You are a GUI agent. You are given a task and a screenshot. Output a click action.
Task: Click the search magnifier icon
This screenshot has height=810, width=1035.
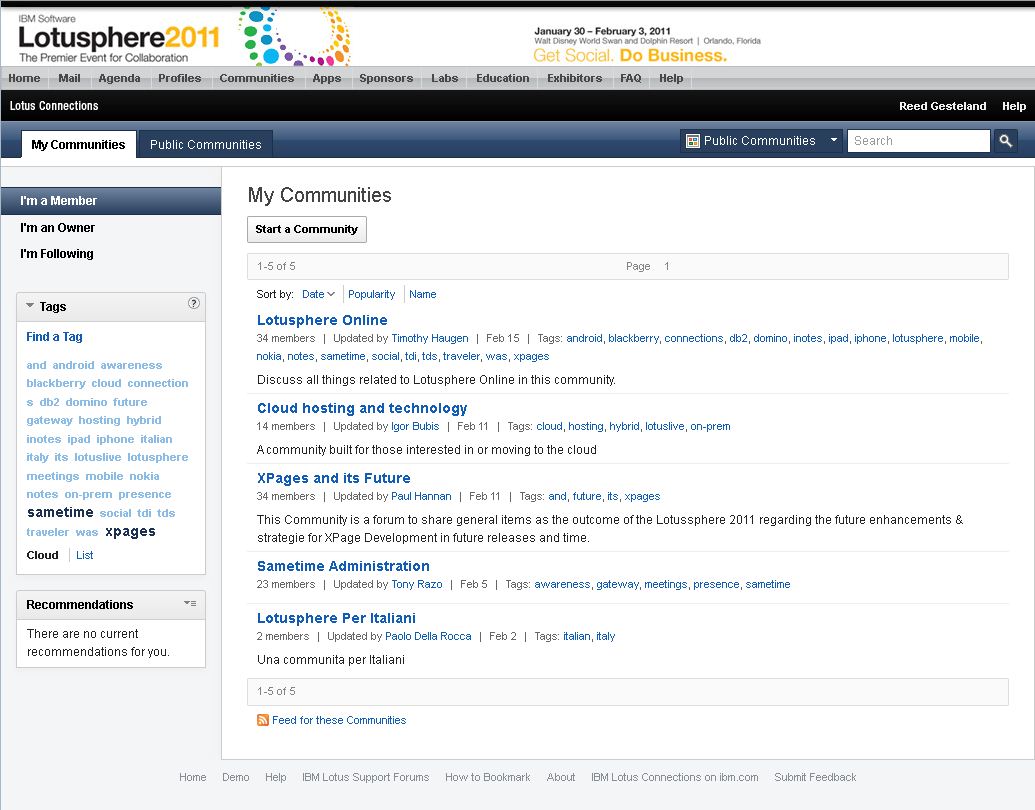[x=1005, y=141]
